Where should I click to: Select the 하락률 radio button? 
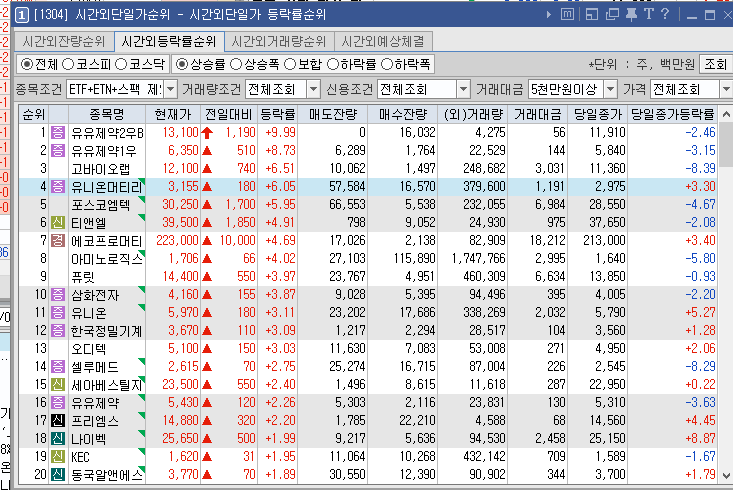333,64
